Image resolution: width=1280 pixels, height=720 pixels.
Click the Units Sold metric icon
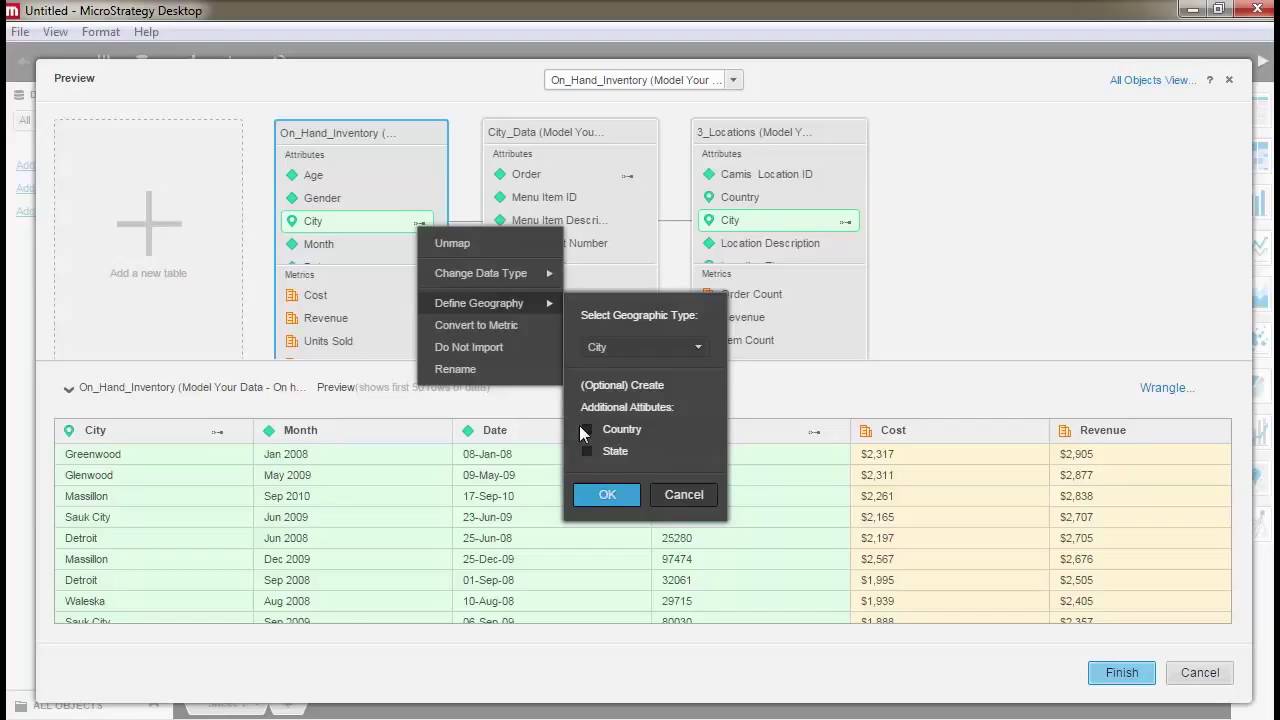pyautogui.click(x=292, y=341)
